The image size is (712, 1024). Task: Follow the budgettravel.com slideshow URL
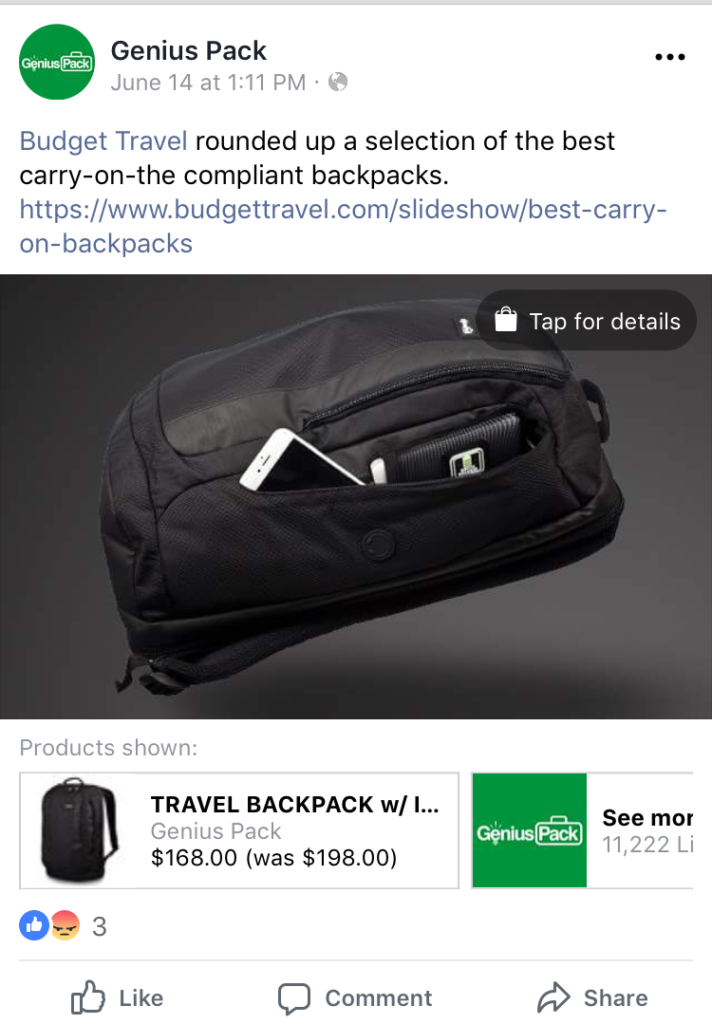[343, 226]
